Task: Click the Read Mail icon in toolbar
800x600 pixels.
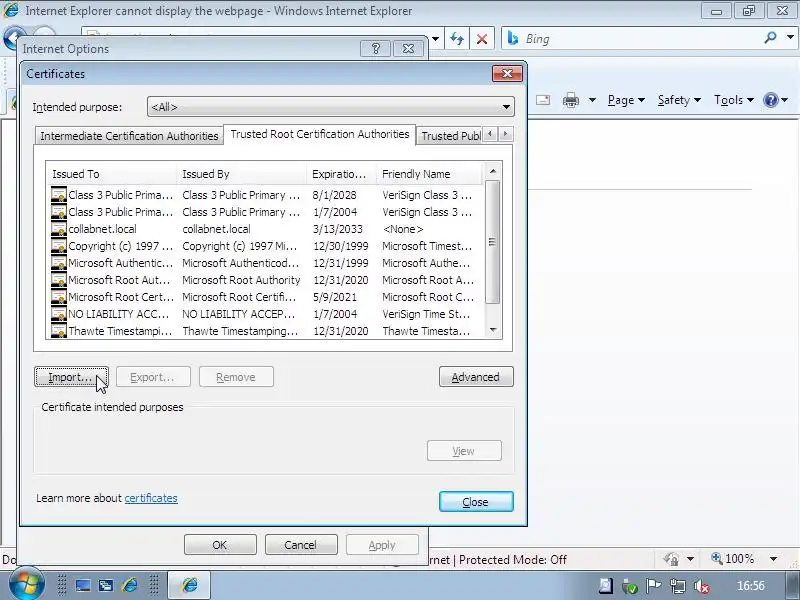Action: pos(543,100)
